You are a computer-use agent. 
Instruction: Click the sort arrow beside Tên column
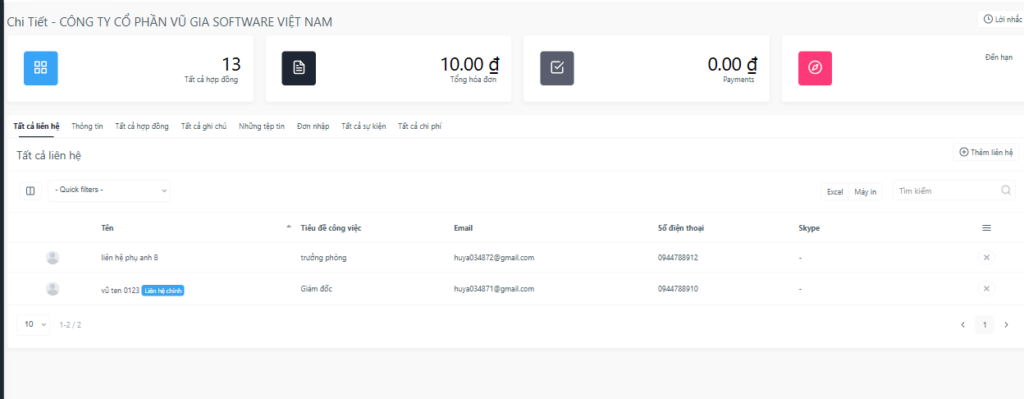[x=289, y=227]
